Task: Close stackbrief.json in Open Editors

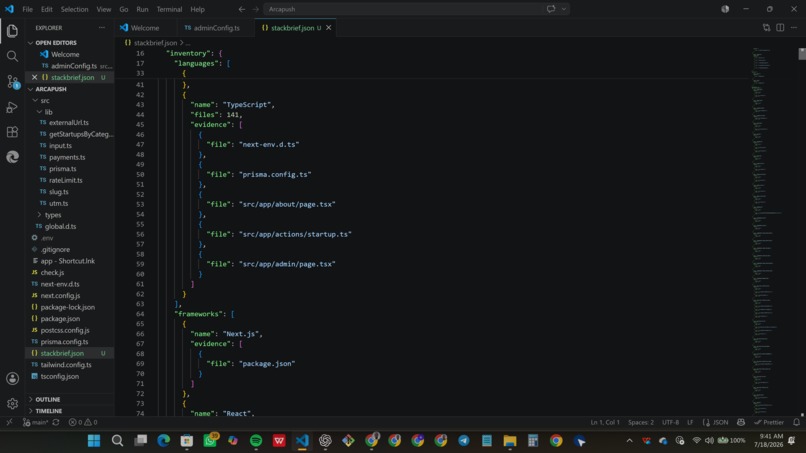Action: point(34,77)
